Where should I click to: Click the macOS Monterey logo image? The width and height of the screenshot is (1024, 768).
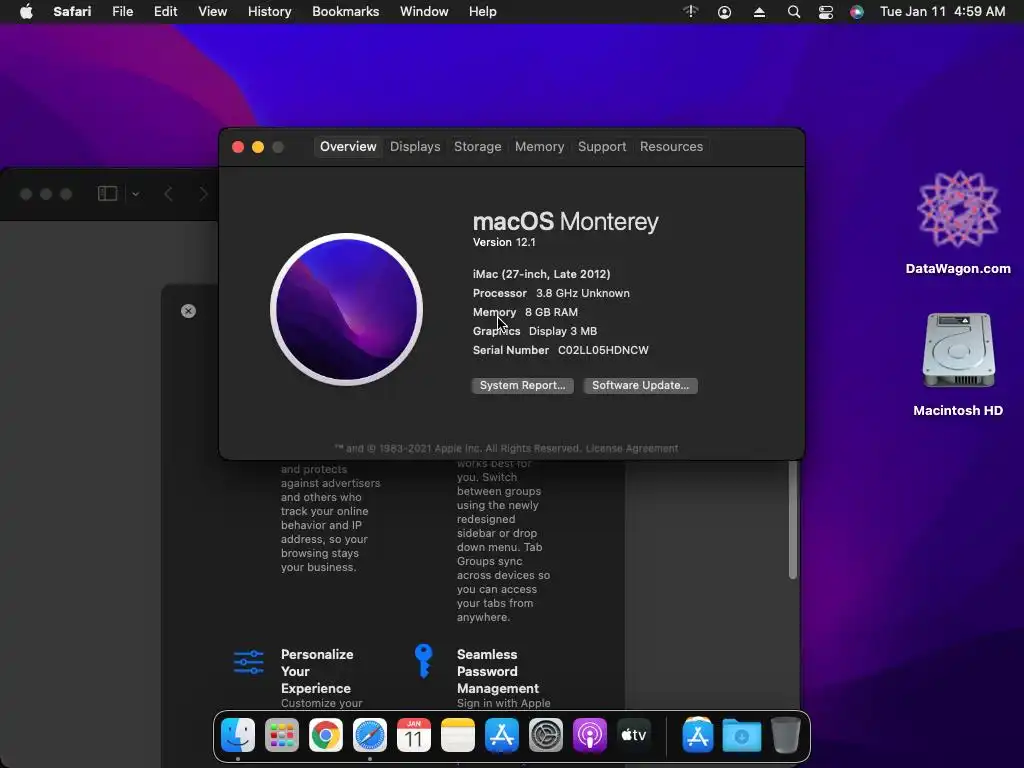pos(346,310)
